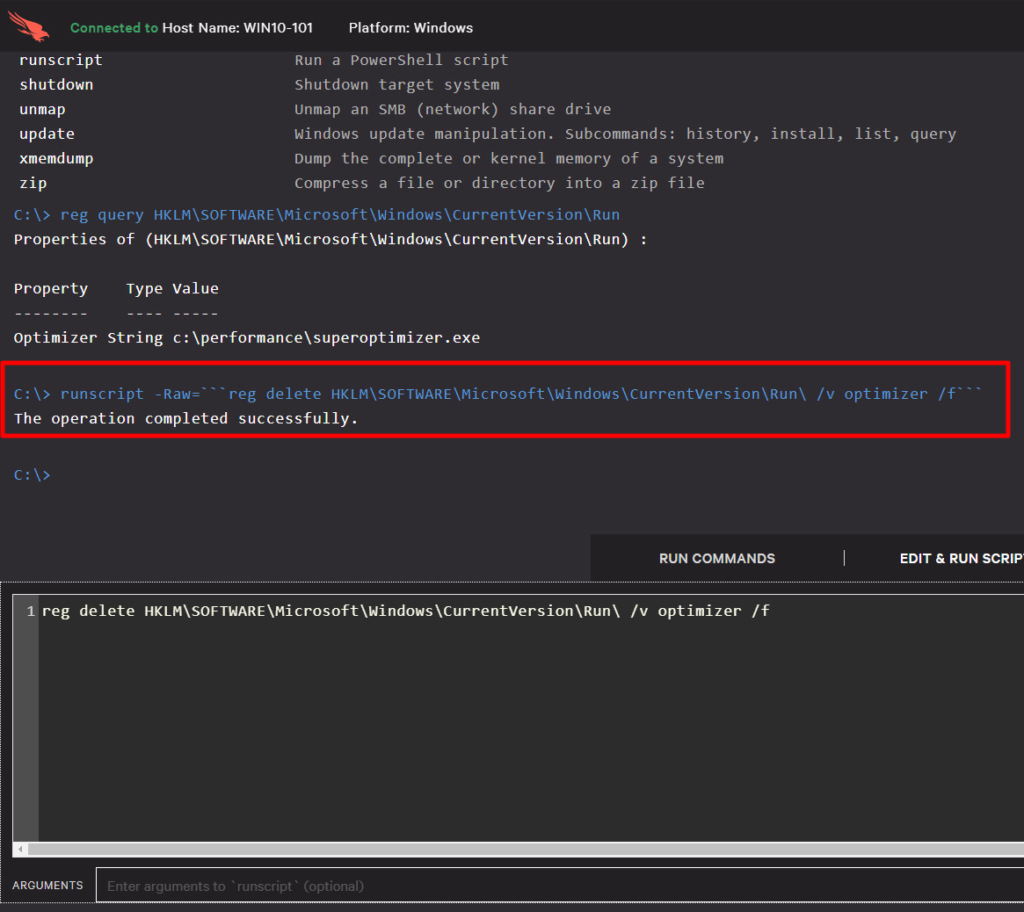Click the 'Optimizer String c:\performance\superoptimizer.exe' row
This screenshot has width=1024, height=912.
tap(247, 338)
